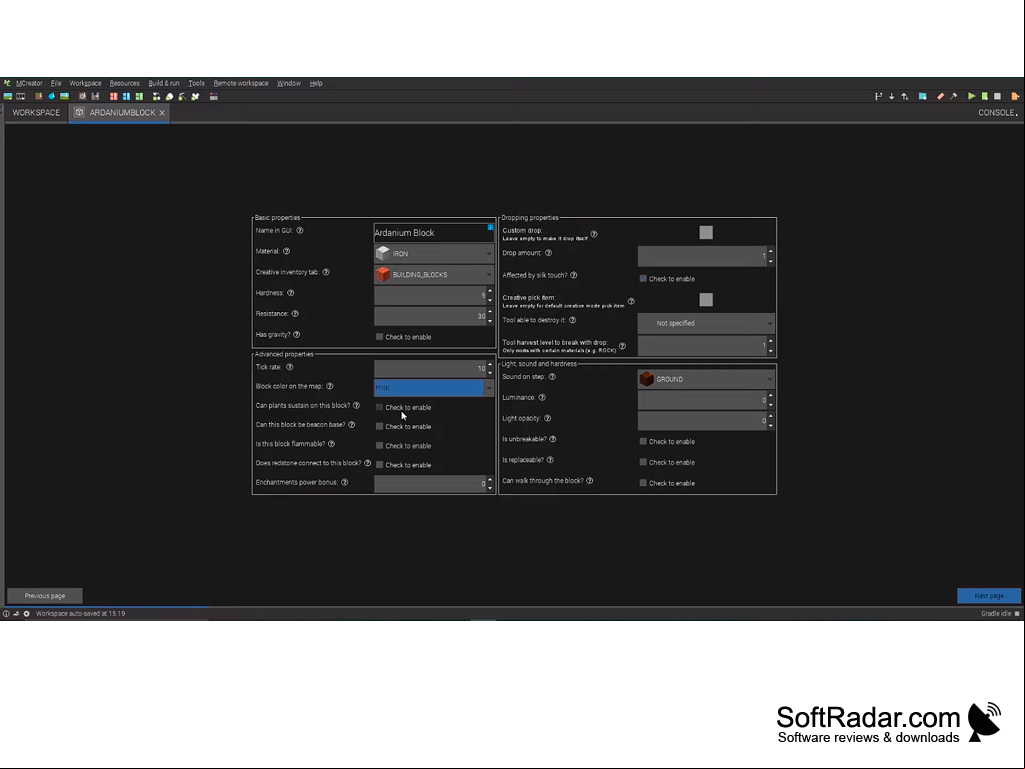The width and height of the screenshot is (1025, 769).
Task: Click info icon in status bar
Action: click(x=6, y=613)
